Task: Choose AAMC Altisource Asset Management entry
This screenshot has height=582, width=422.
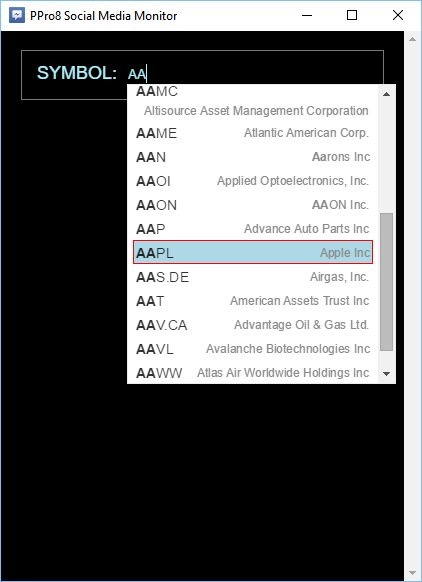Action: (253, 101)
